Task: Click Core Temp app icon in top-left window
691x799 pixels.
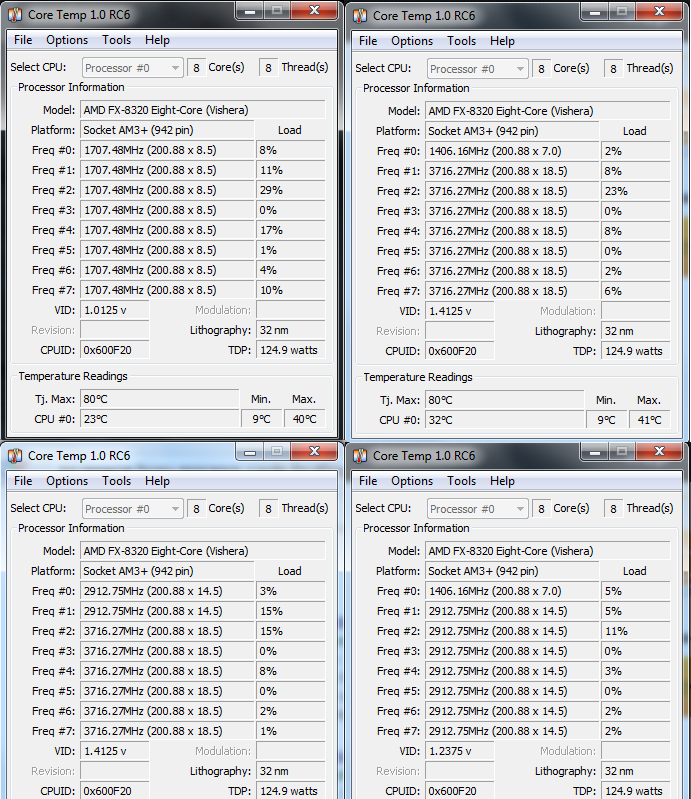Action: pyautogui.click(x=15, y=15)
